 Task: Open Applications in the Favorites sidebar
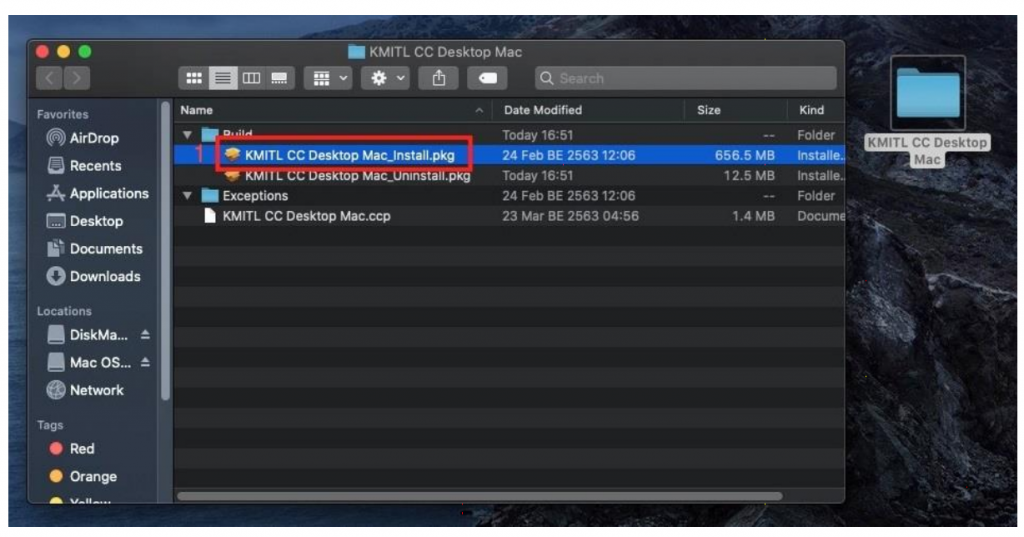tap(108, 194)
